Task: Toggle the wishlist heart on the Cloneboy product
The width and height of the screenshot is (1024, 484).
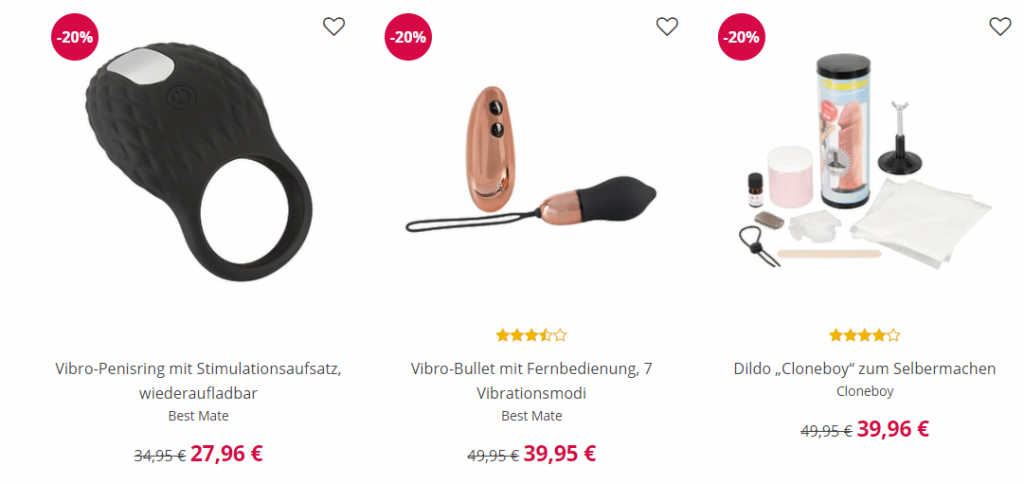Action: tap(1000, 26)
